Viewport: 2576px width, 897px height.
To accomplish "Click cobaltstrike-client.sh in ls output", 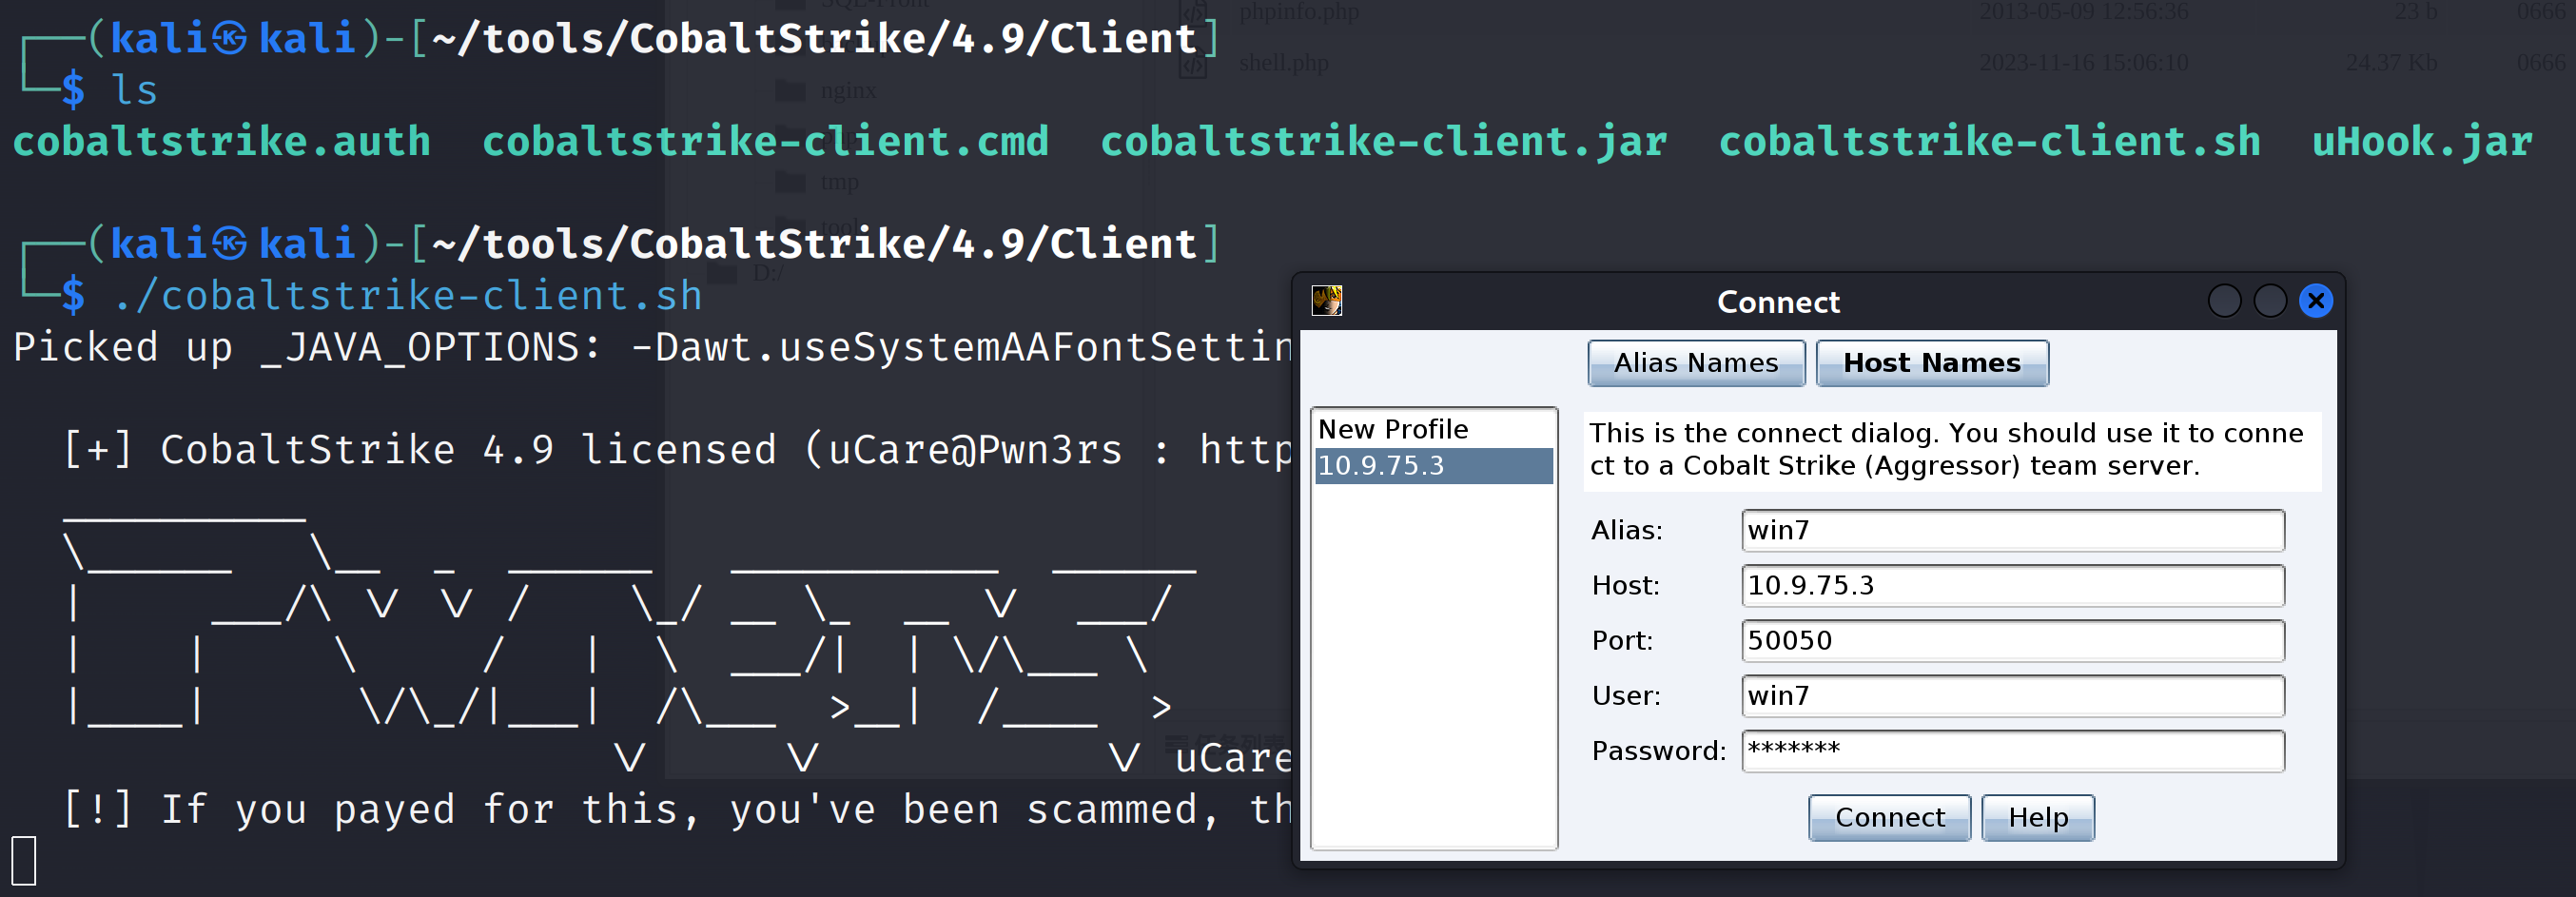I will click(x=1989, y=142).
